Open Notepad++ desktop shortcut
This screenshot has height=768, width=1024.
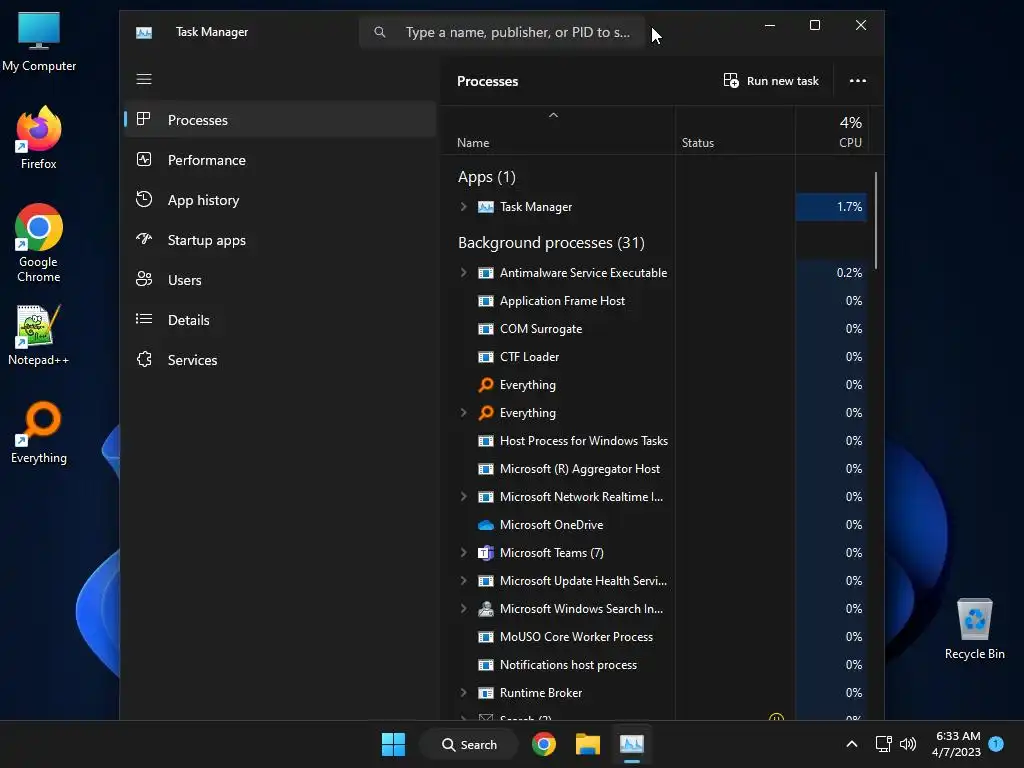(39, 334)
